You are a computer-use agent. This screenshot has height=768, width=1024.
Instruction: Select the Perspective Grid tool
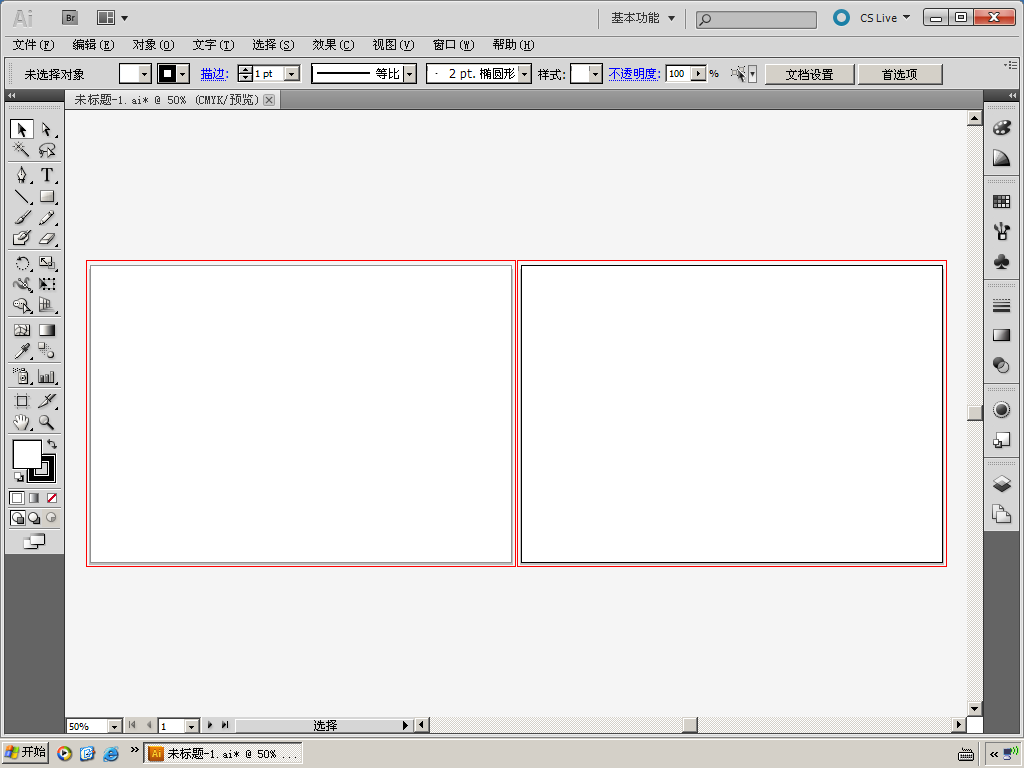(x=46, y=305)
